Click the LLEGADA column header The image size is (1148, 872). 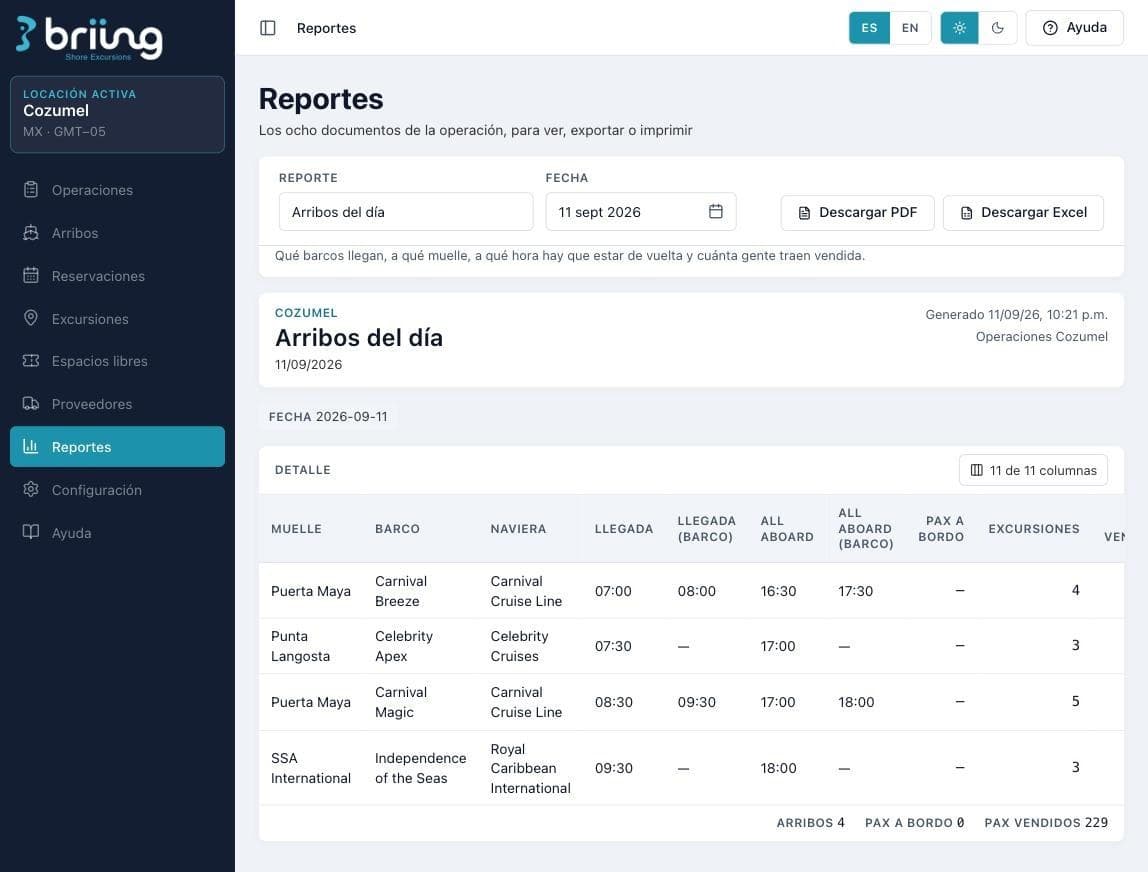624,529
